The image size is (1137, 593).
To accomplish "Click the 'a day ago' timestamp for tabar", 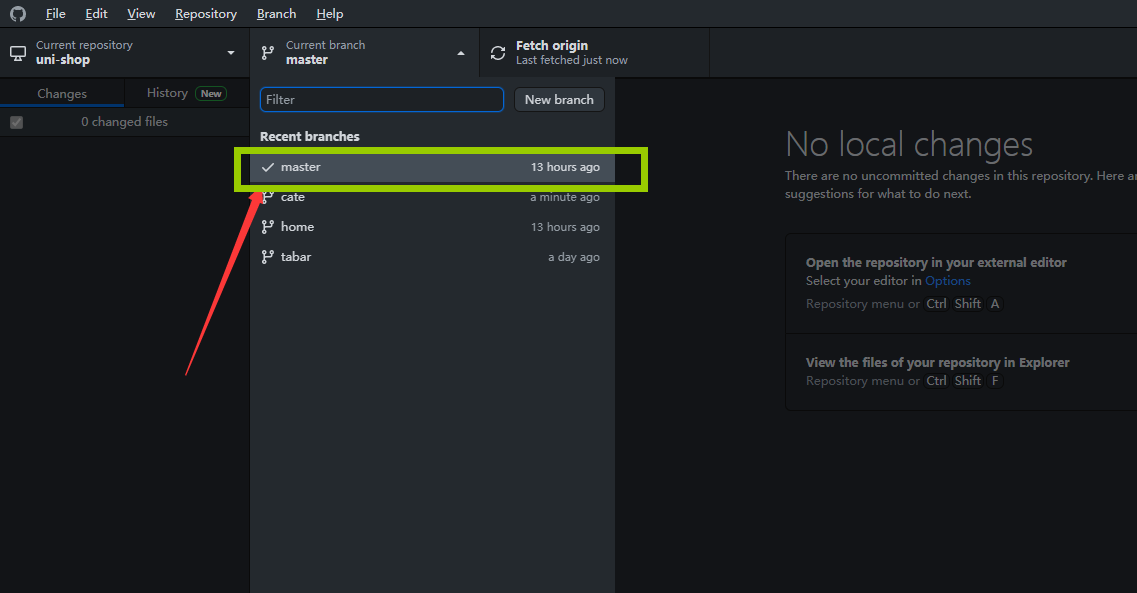I will tap(574, 257).
